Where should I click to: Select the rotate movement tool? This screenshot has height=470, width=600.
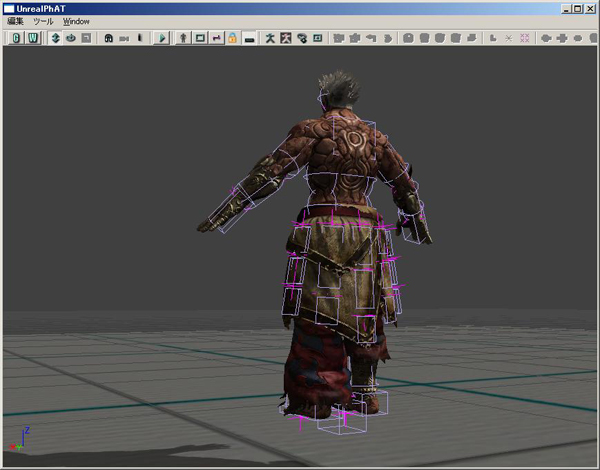[71, 38]
